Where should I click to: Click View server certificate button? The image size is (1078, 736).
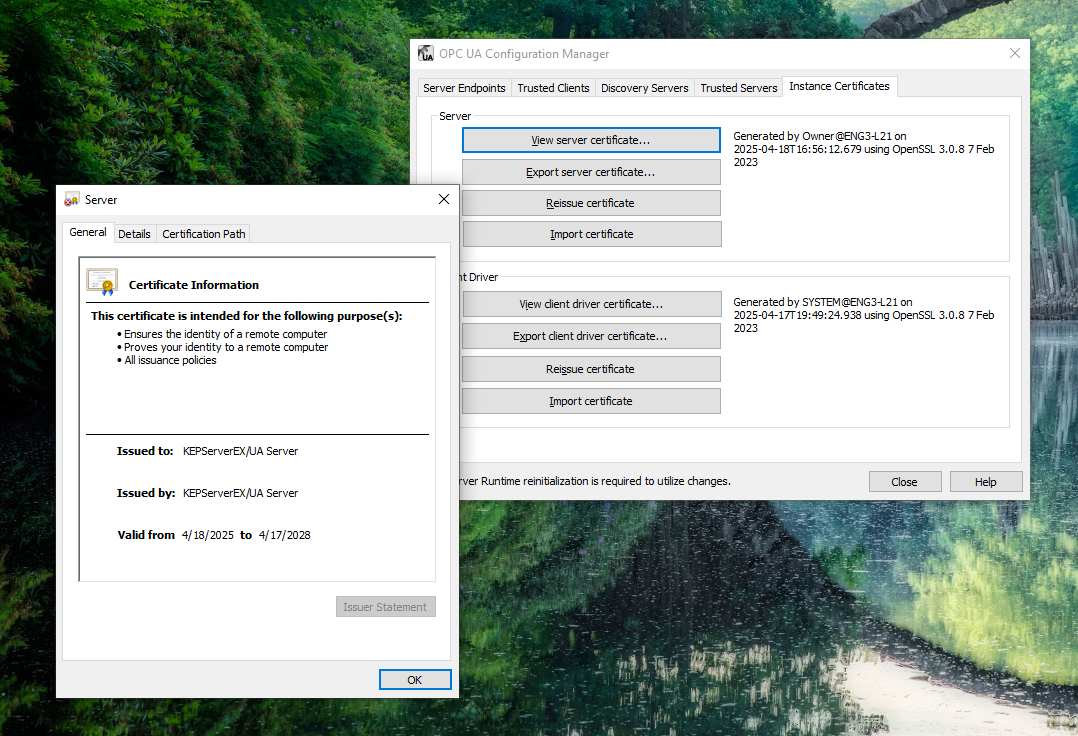coord(591,140)
